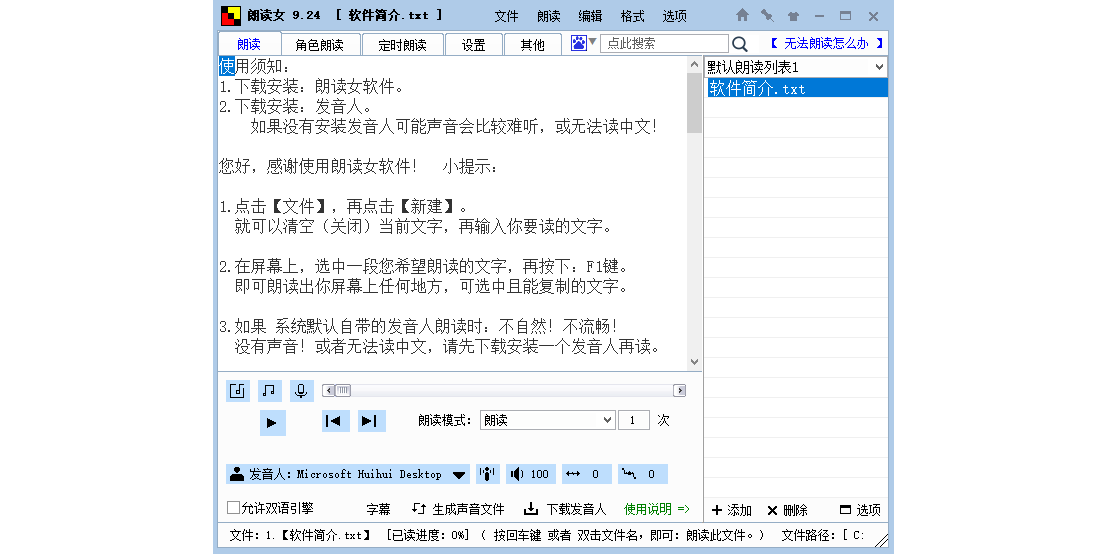Click the reading progress slider thumb
1108x554 pixels.
point(342,390)
